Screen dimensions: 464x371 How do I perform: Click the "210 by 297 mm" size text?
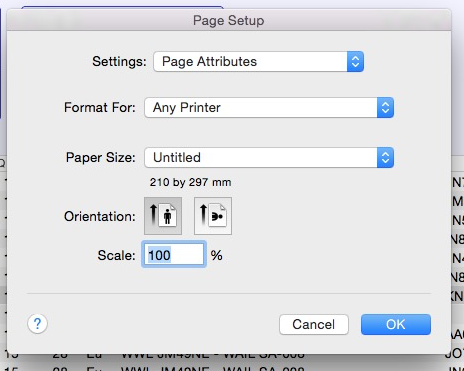point(190,182)
